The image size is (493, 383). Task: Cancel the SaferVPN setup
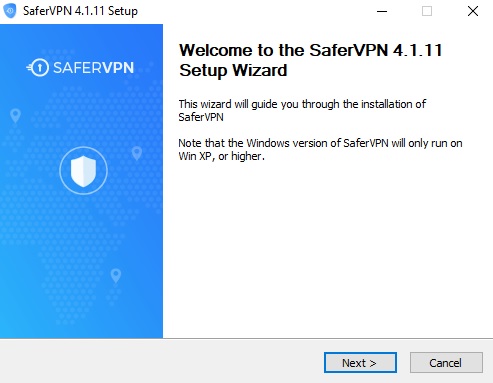pyautogui.click(x=446, y=362)
